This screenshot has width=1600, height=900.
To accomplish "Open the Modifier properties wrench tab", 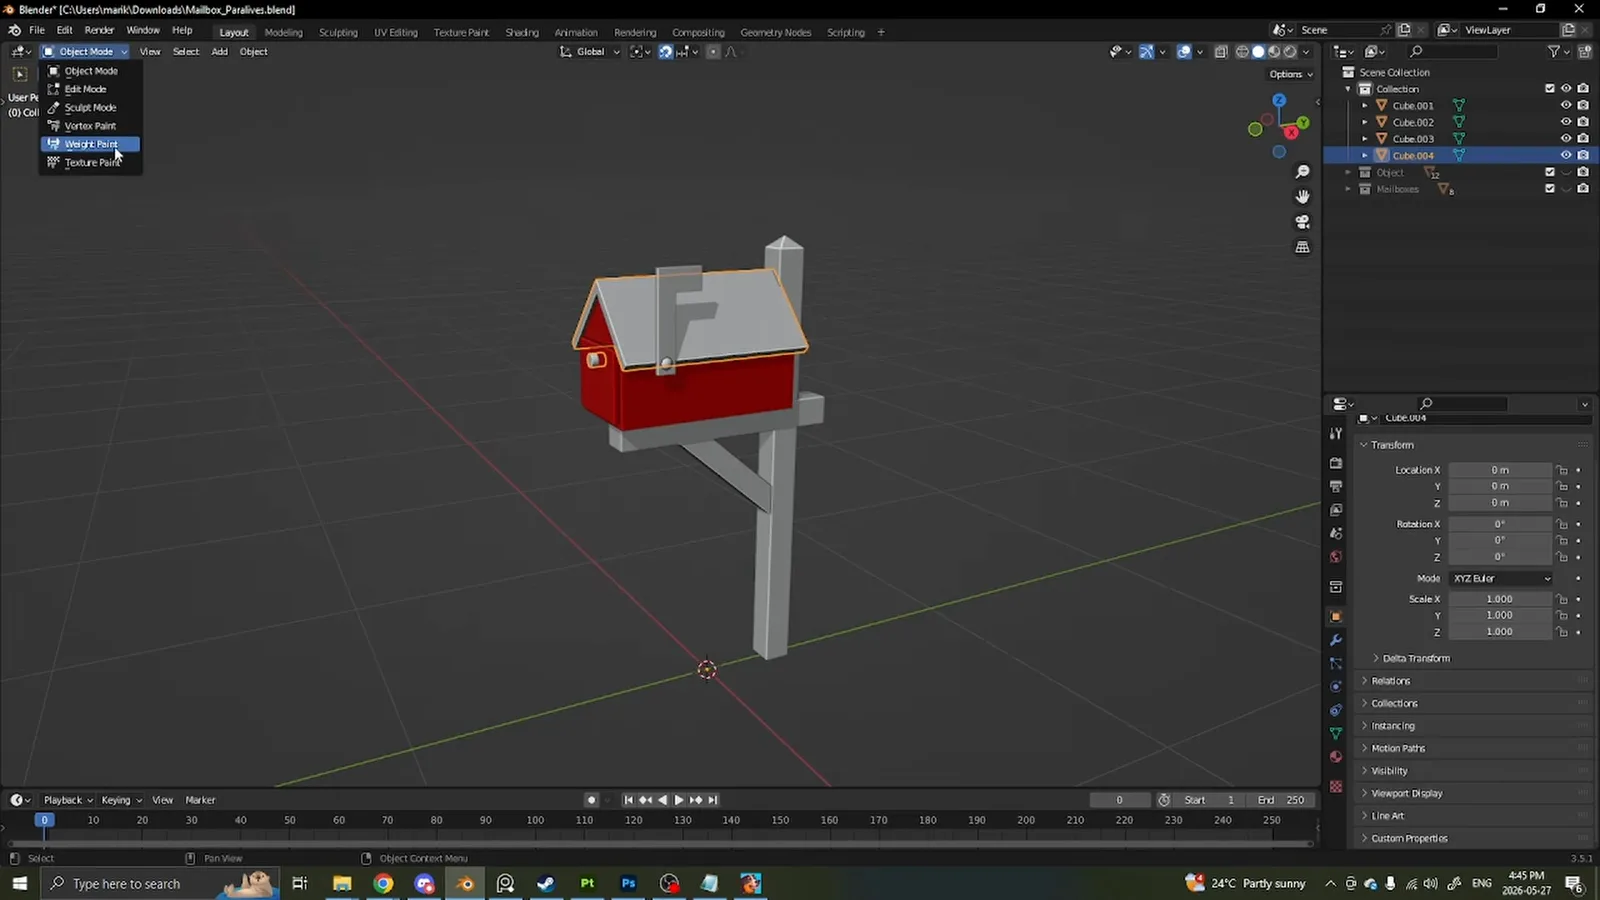I will pos(1336,640).
